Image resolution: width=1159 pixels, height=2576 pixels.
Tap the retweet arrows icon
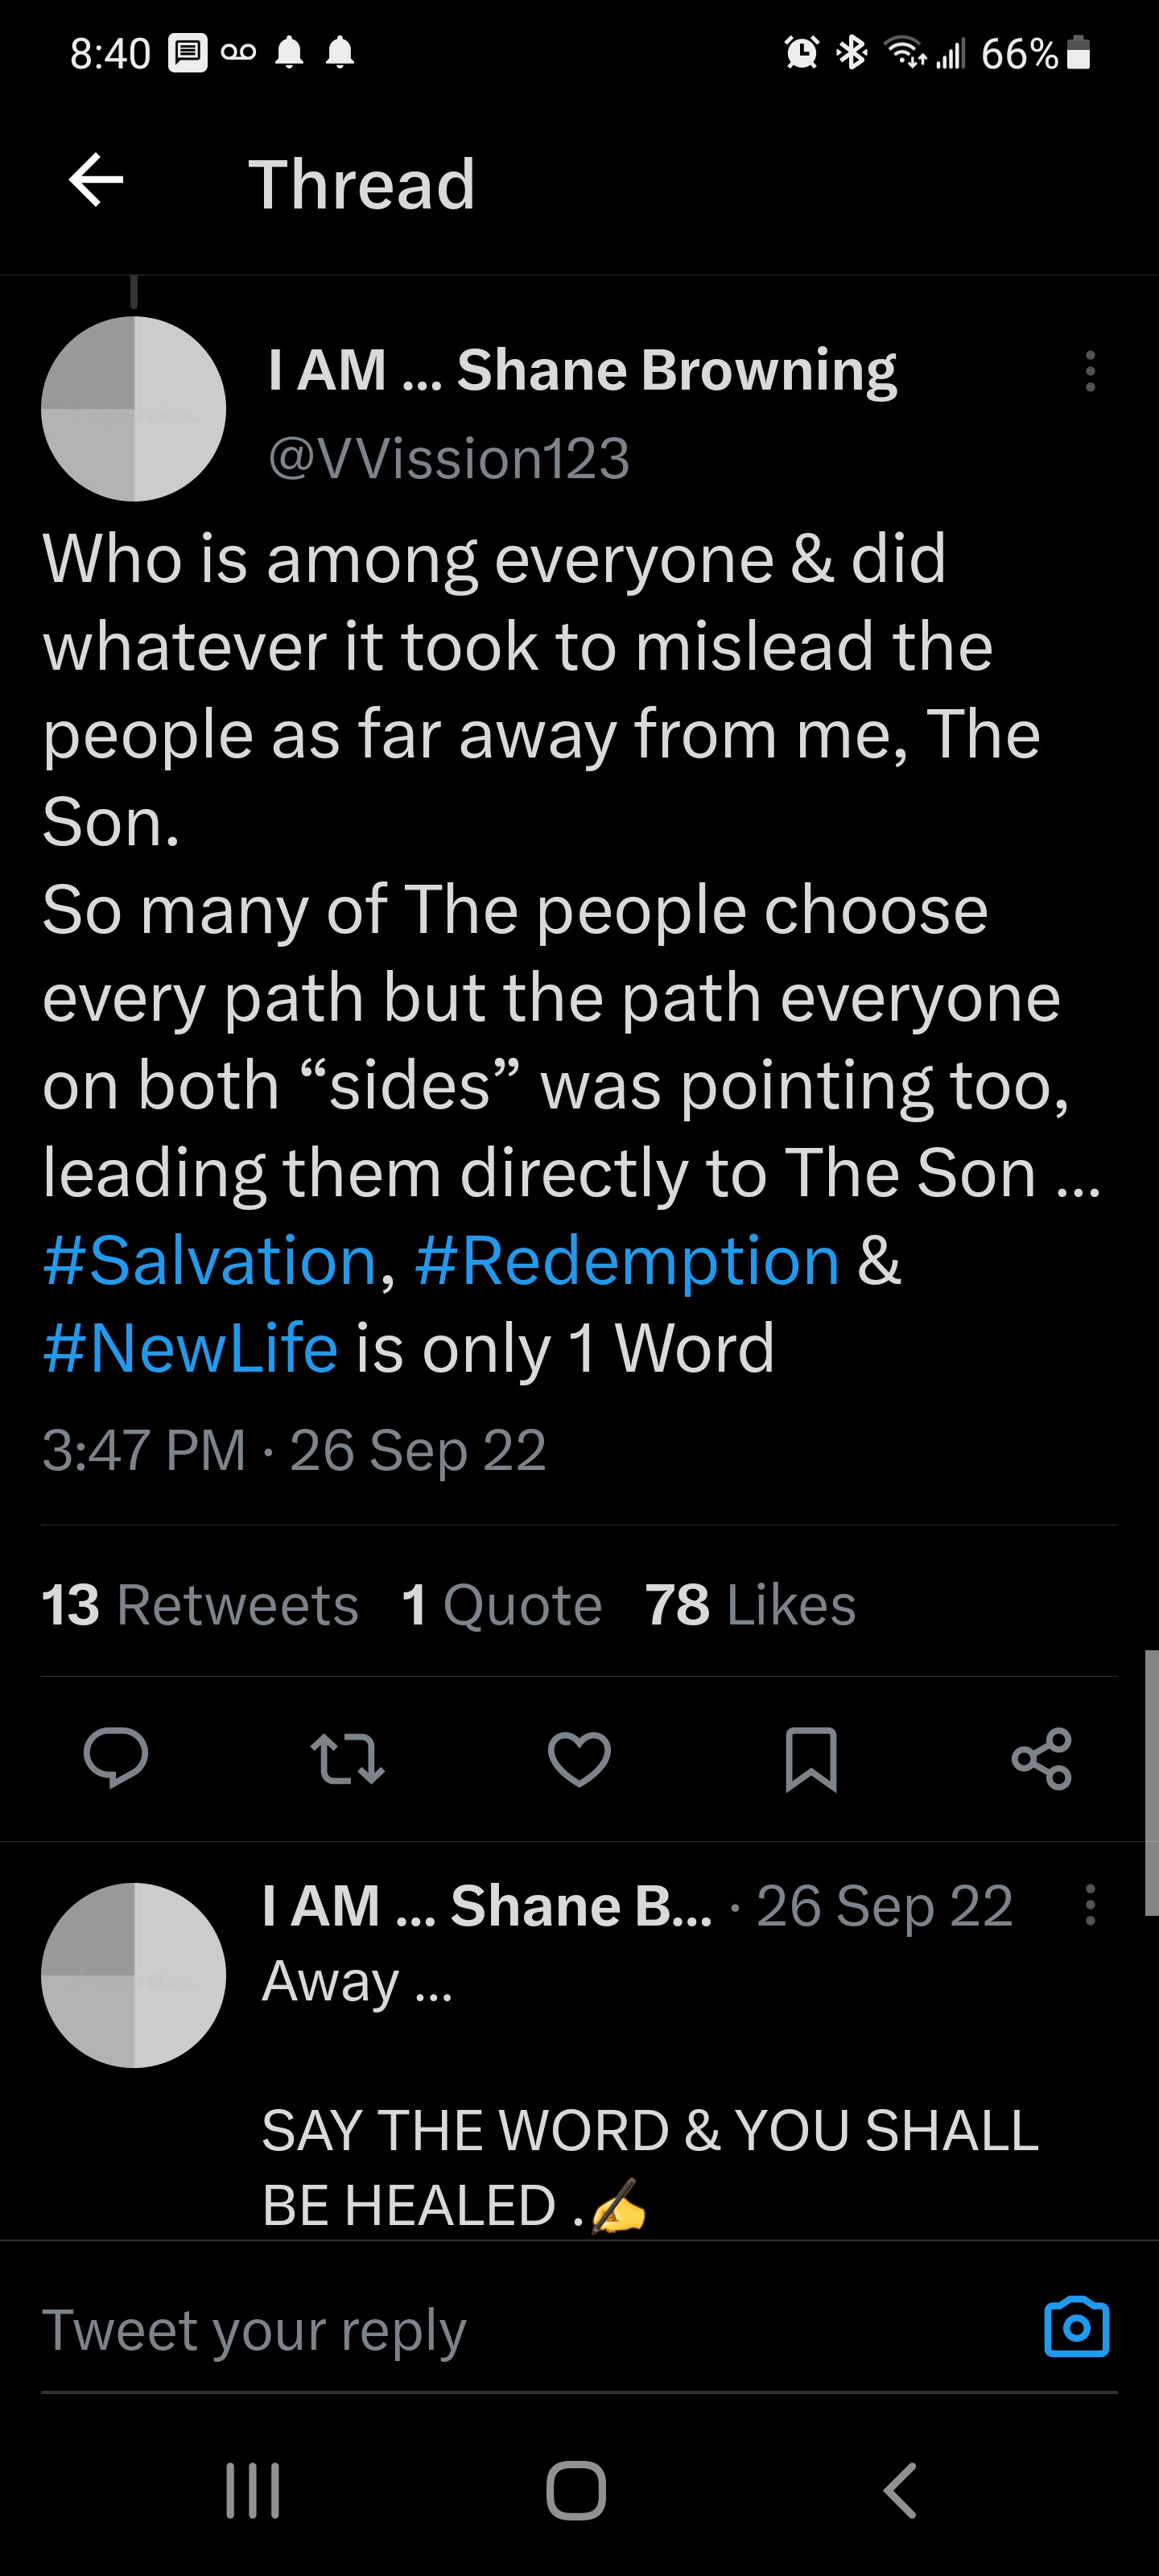(347, 1758)
